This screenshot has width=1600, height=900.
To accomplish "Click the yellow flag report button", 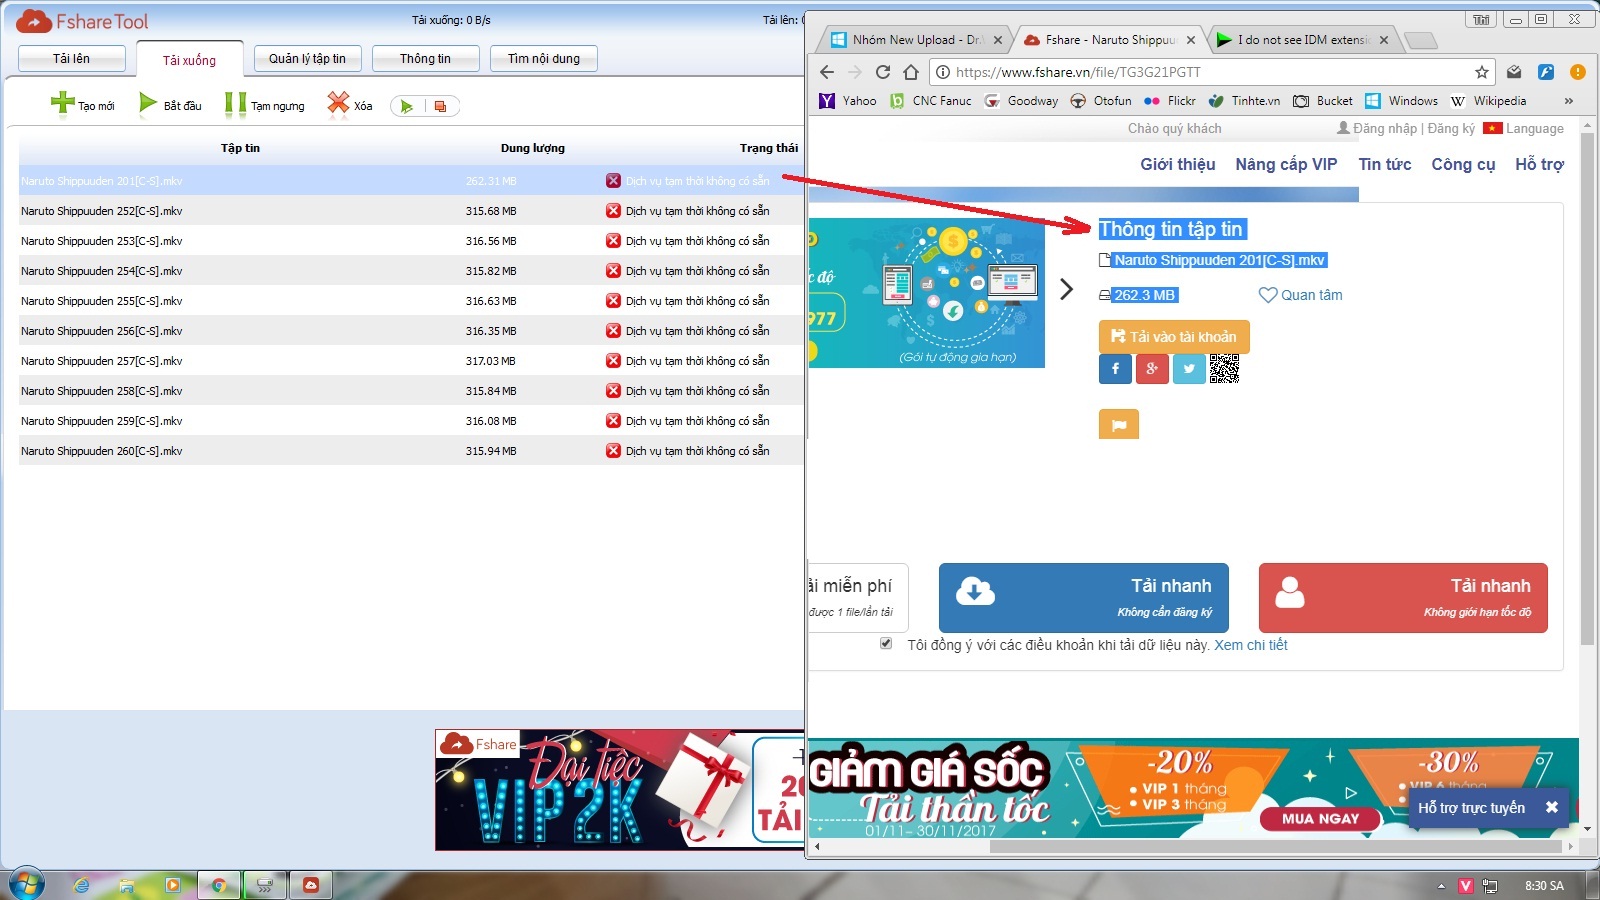I will [x=1119, y=424].
